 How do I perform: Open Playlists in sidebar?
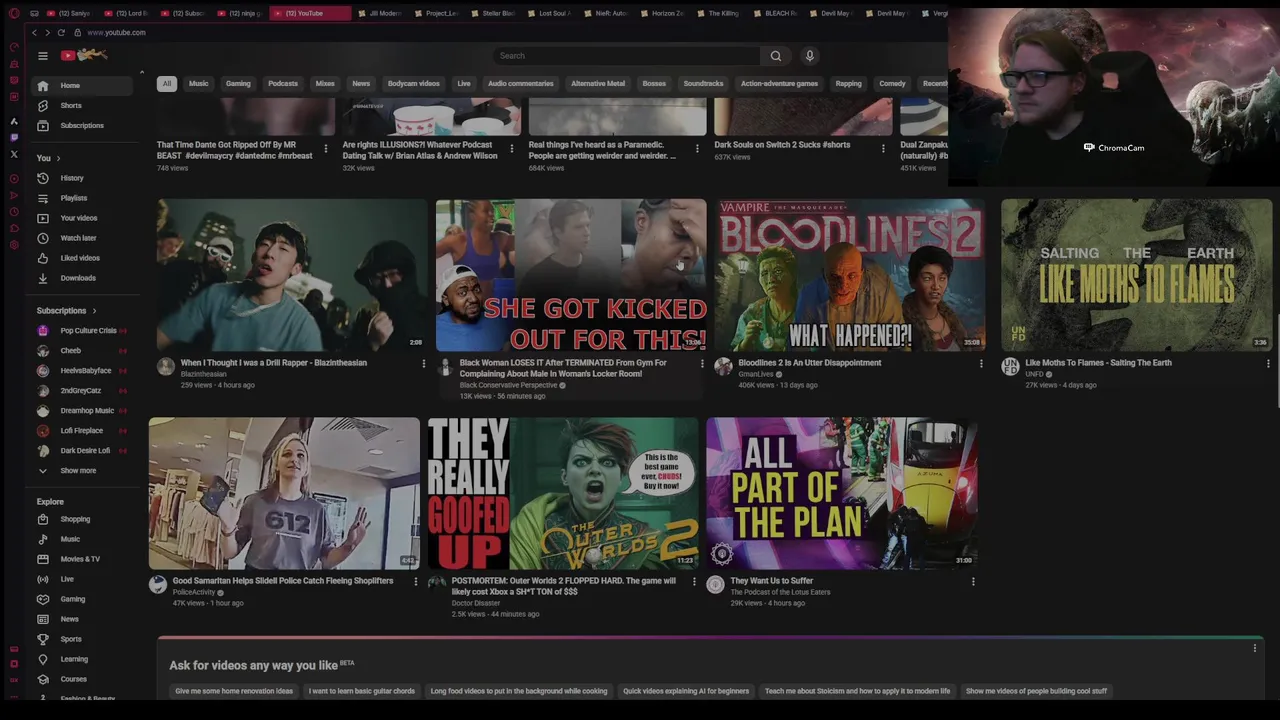(x=81, y=198)
